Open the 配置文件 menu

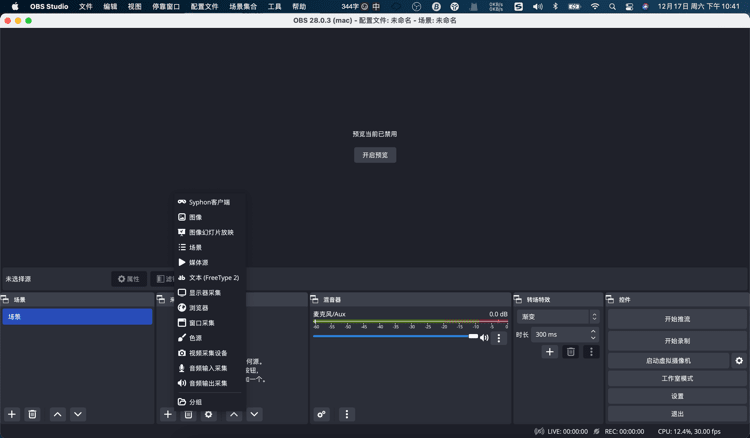click(x=204, y=7)
